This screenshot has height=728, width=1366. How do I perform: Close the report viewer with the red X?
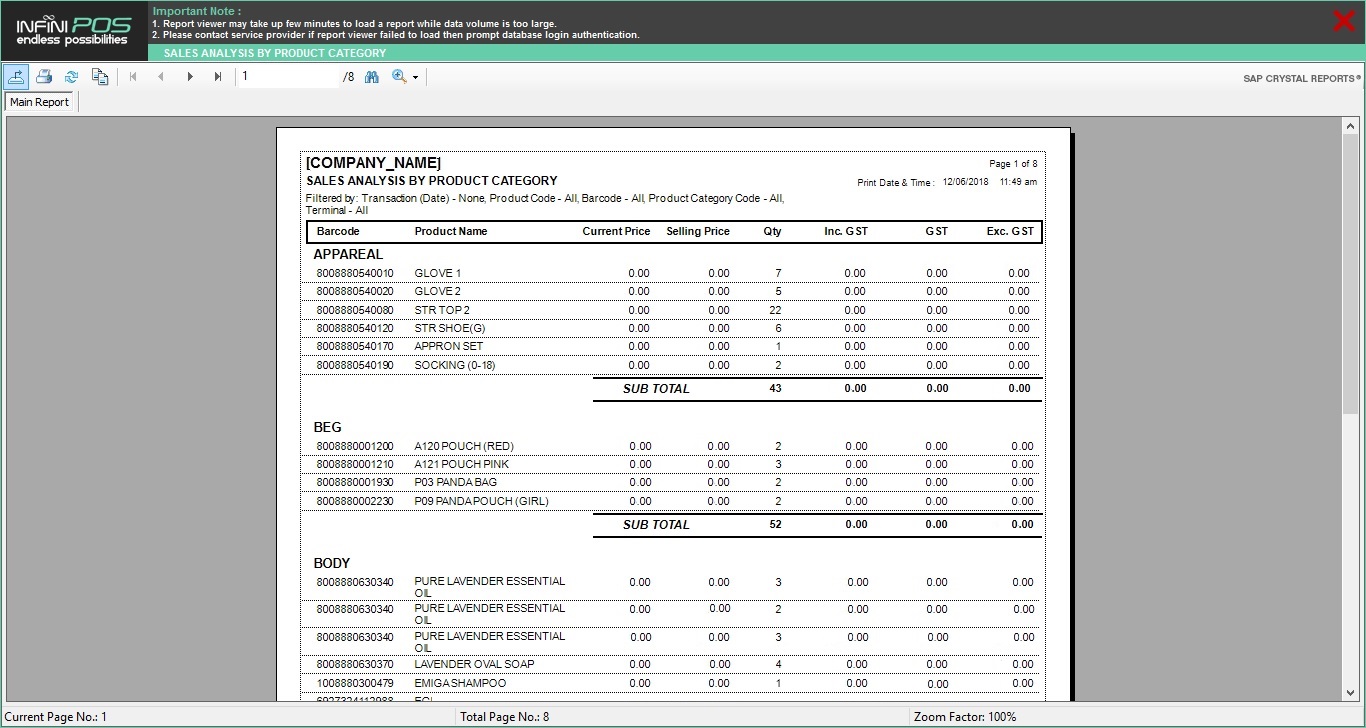(x=1344, y=21)
